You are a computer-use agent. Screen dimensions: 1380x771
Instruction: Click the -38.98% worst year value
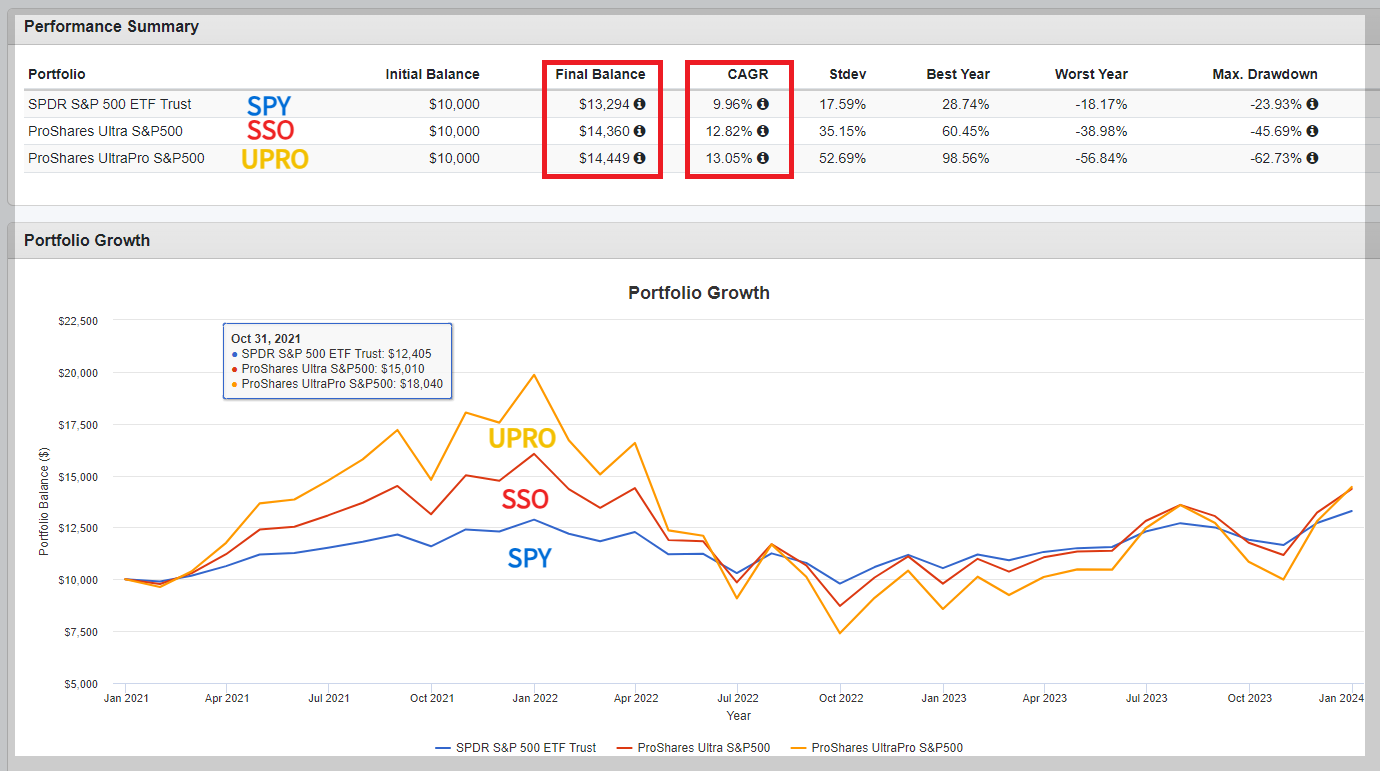pyautogui.click(x=1102, y=131)
